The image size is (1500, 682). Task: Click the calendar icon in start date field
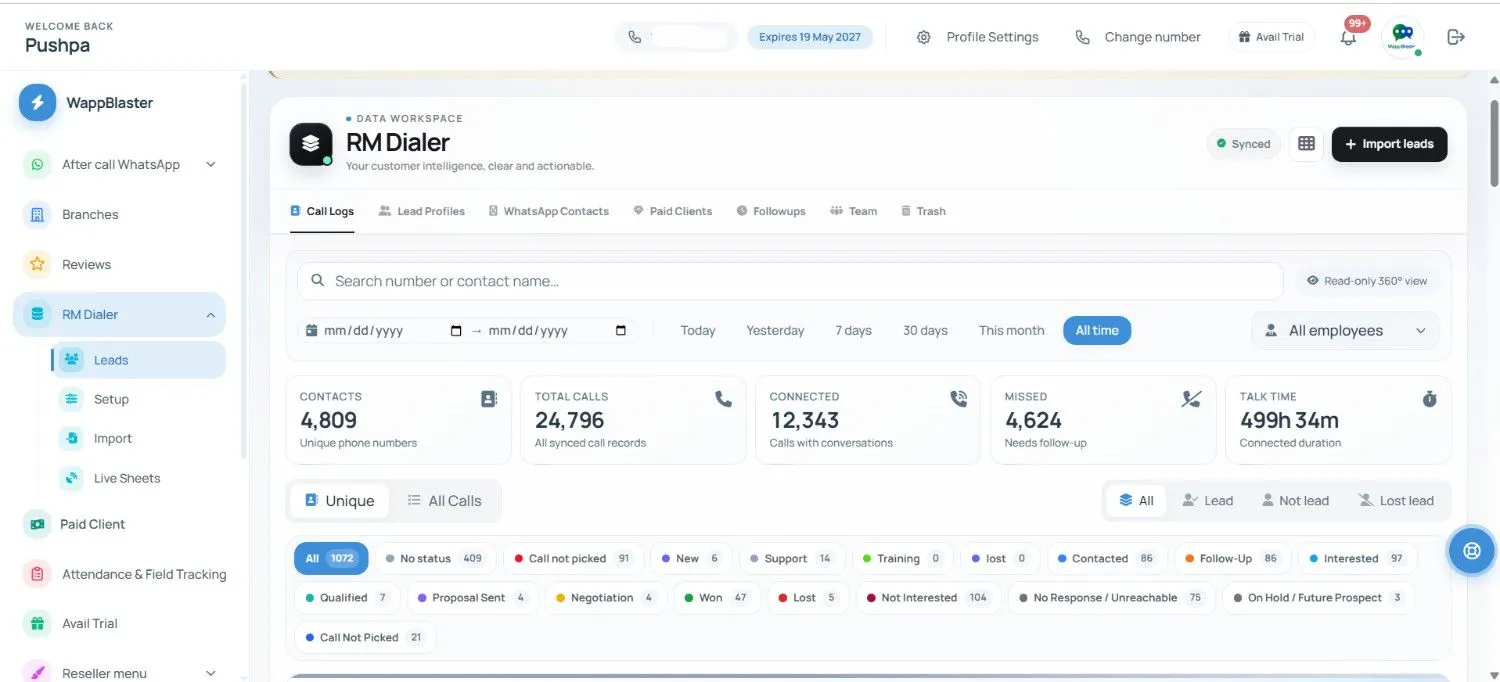(x=456, y=331)
